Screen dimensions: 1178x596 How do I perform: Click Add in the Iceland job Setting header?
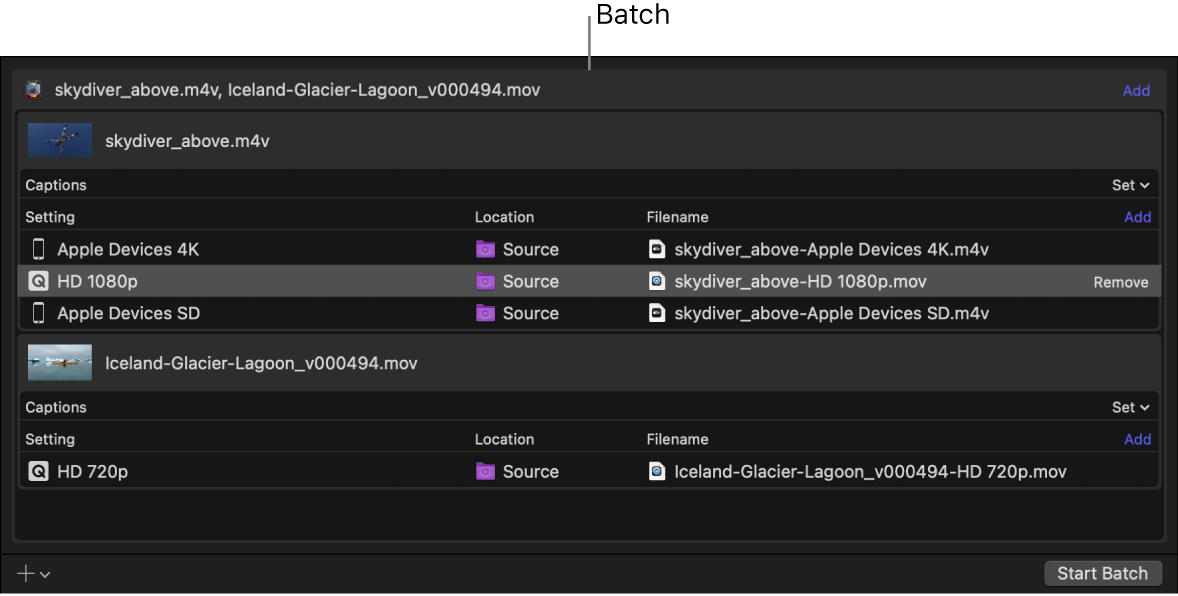pos(1138,439)
